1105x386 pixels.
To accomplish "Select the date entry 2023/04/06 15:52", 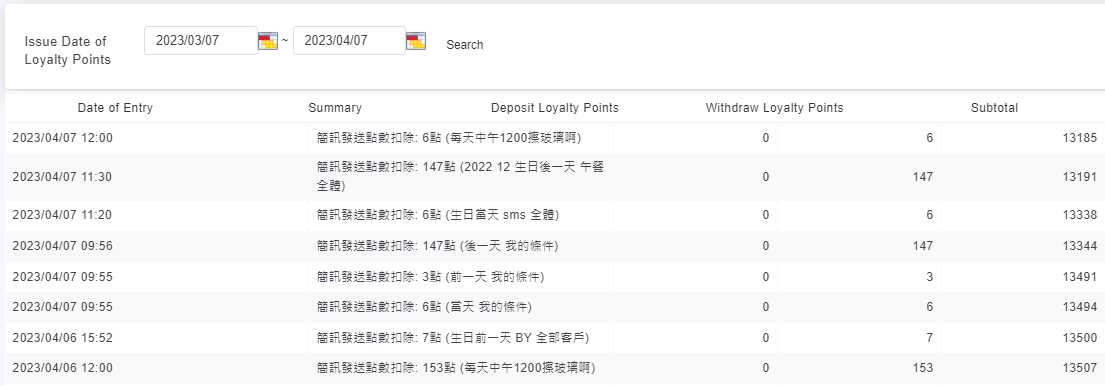I will coord(62,338).
